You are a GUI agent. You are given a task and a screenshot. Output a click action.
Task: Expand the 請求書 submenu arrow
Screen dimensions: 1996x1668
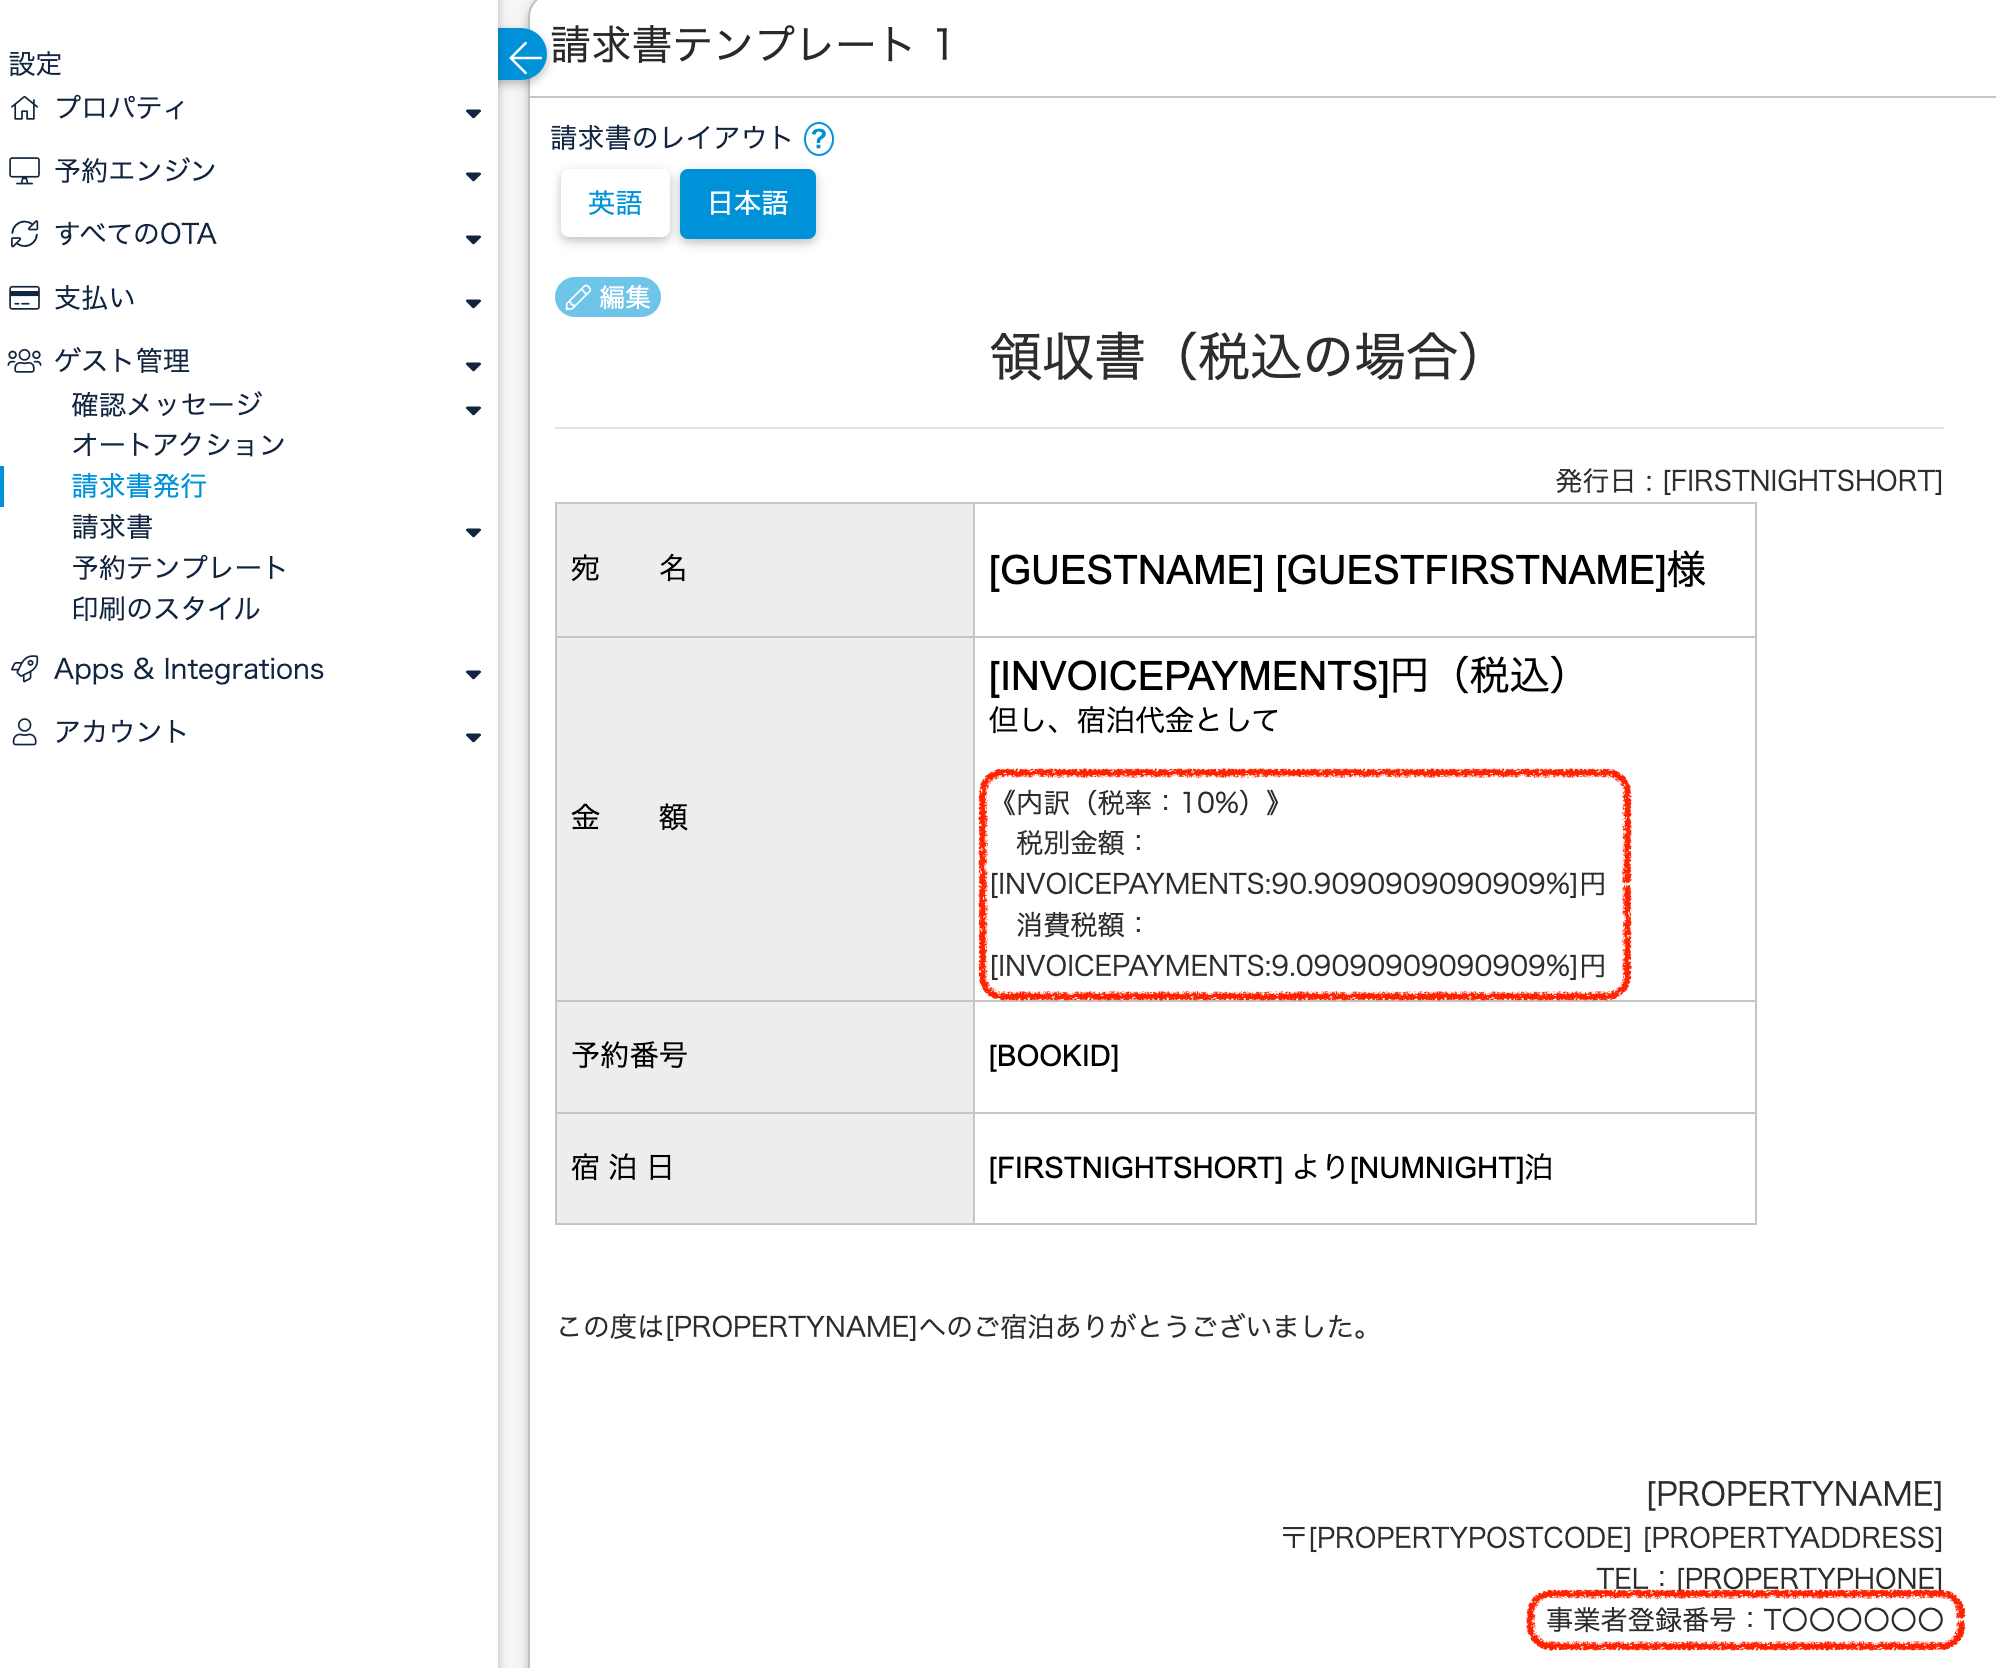click(473, 532)
